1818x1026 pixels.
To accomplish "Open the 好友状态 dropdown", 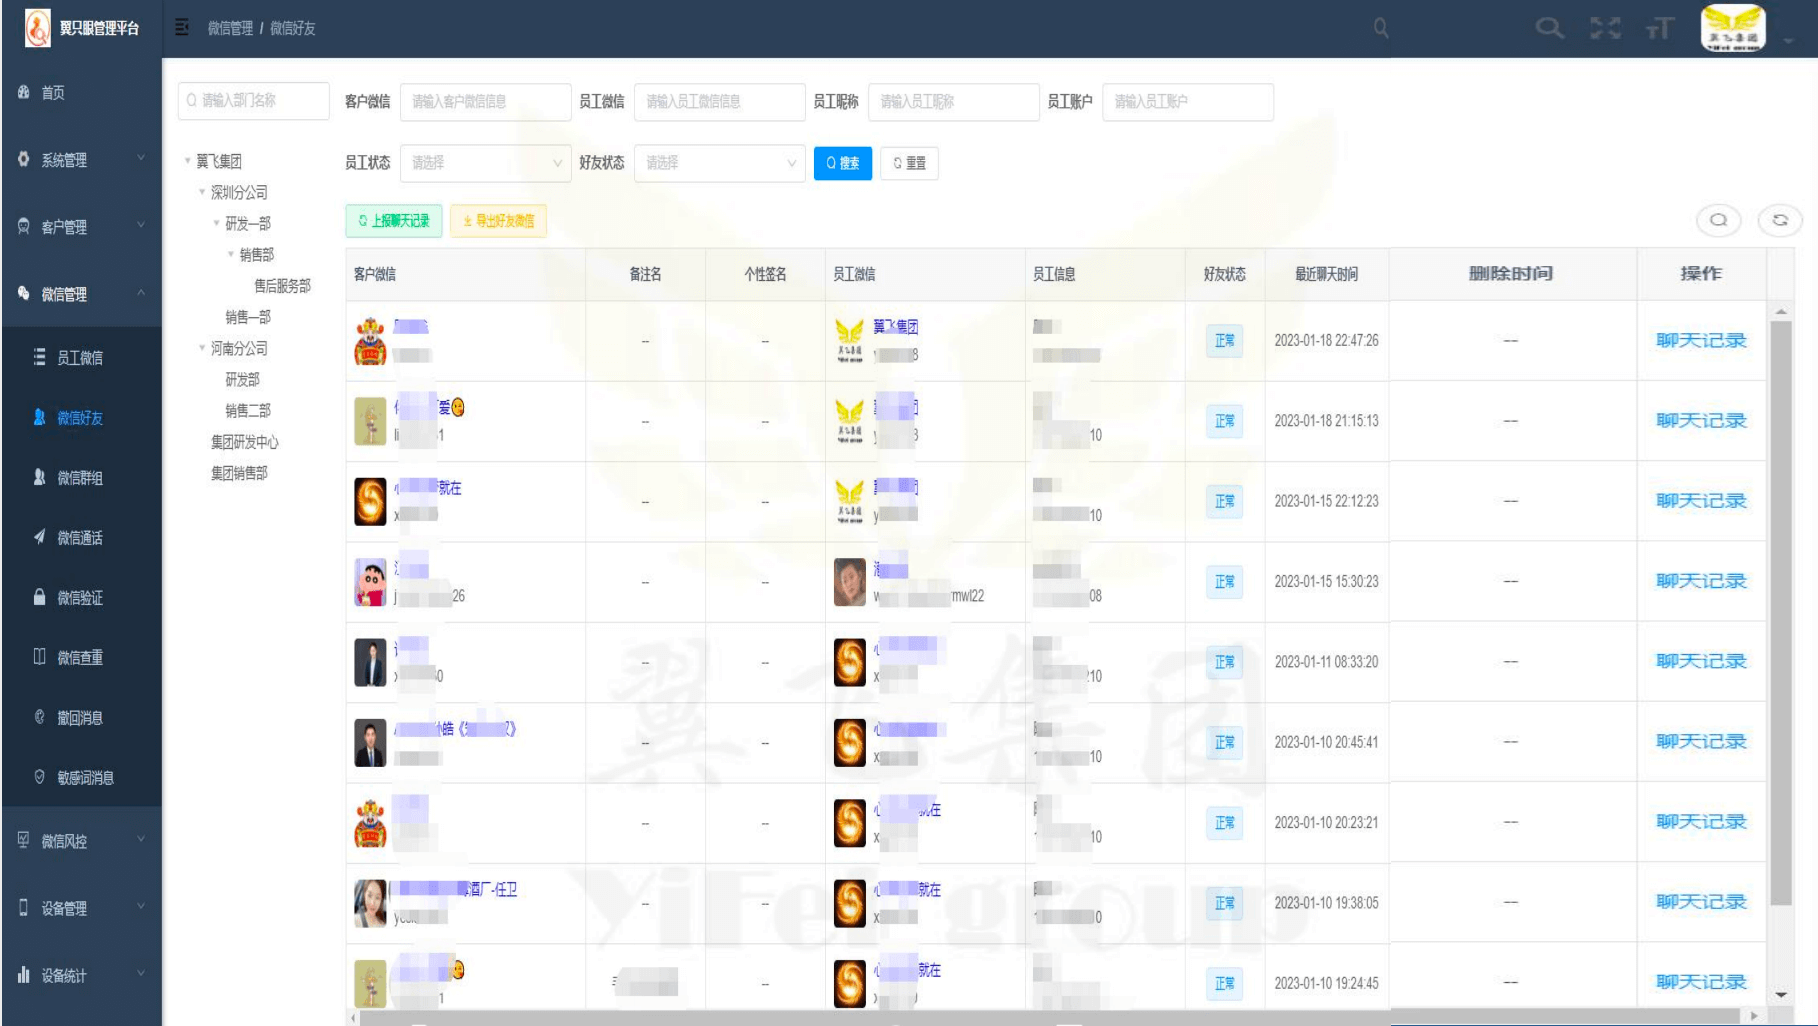I will click(x=720, y=163).
